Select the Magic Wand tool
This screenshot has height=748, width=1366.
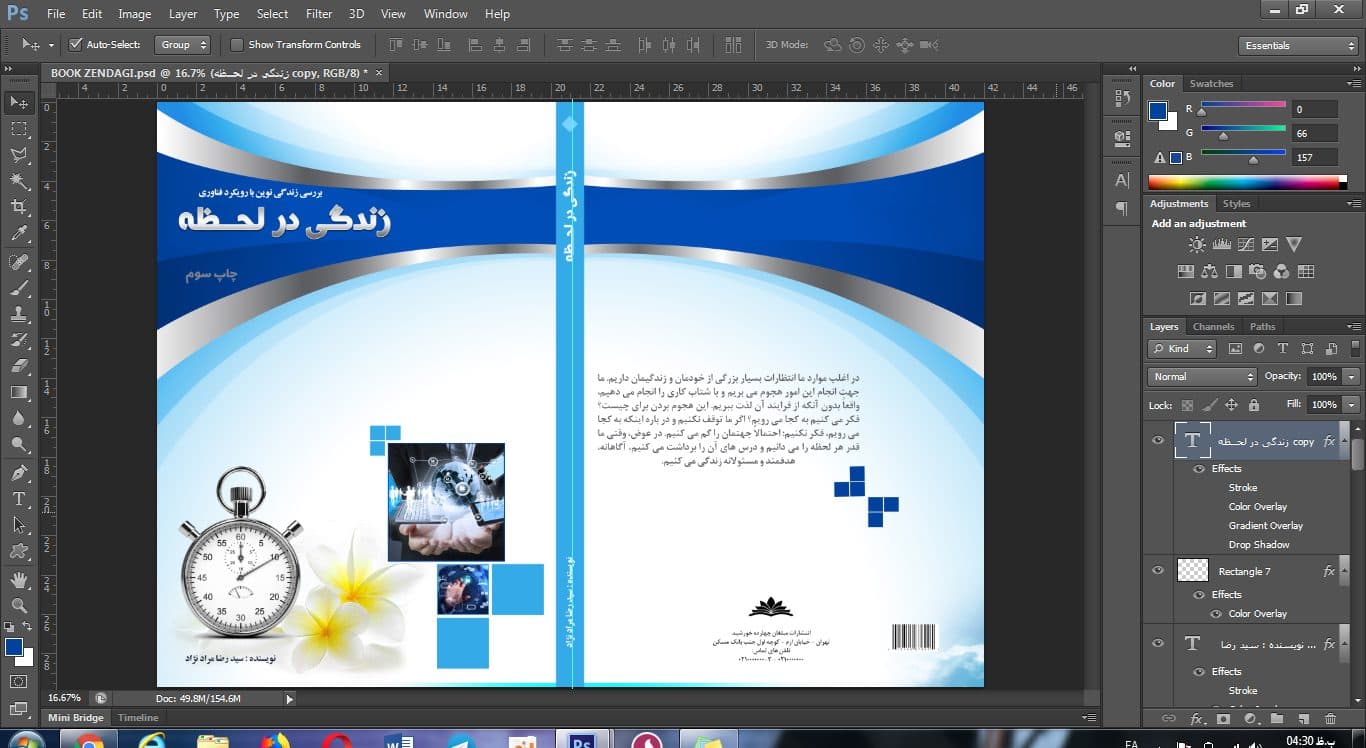coord(19,181)
